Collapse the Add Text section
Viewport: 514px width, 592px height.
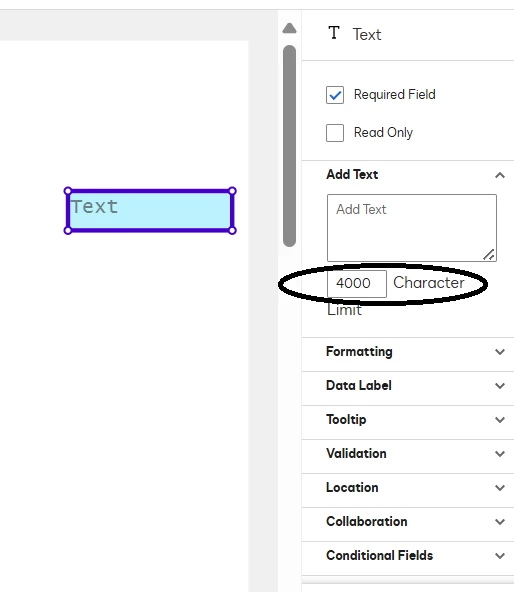tap(500, 175)
